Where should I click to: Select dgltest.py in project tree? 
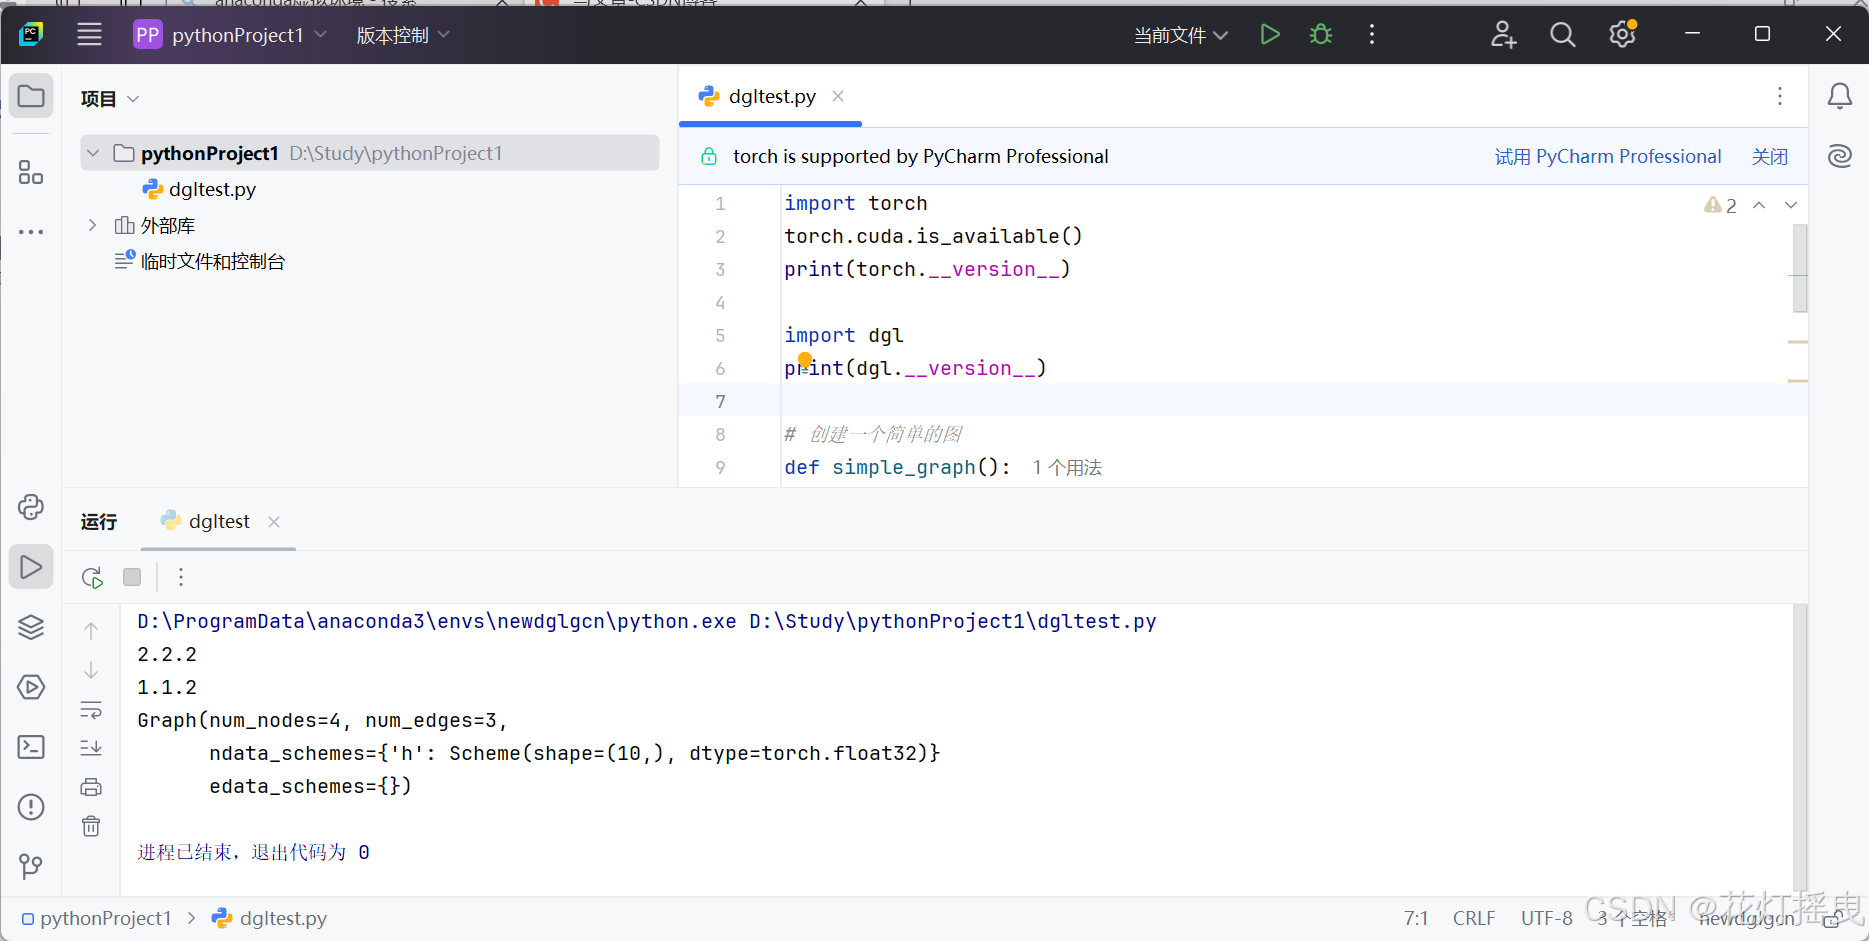click(x=199, y=189)
